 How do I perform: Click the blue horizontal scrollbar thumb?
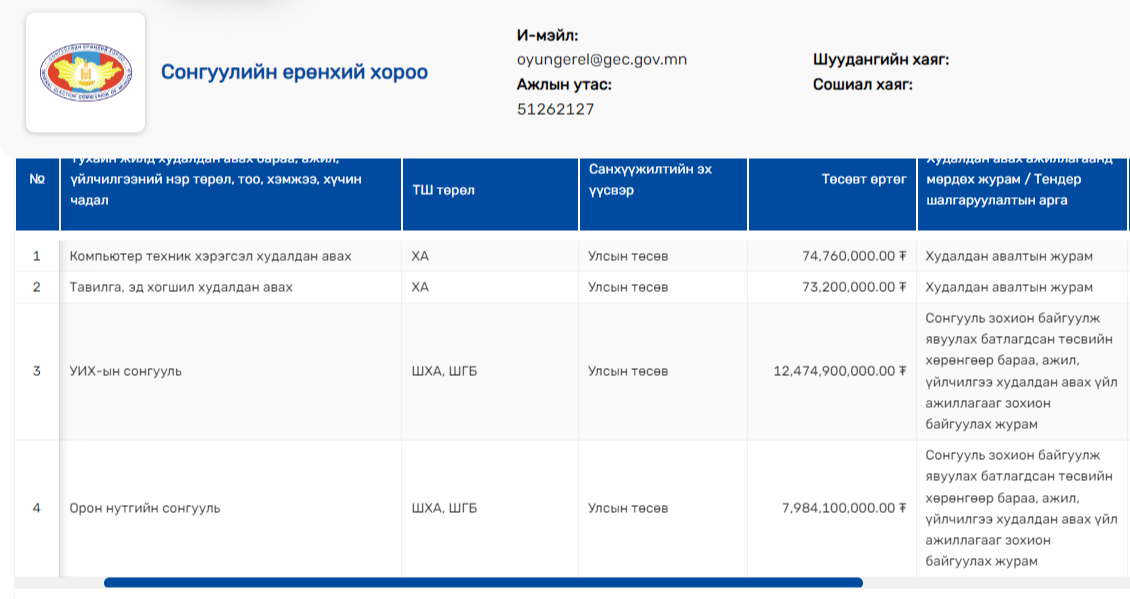(483, 582)
